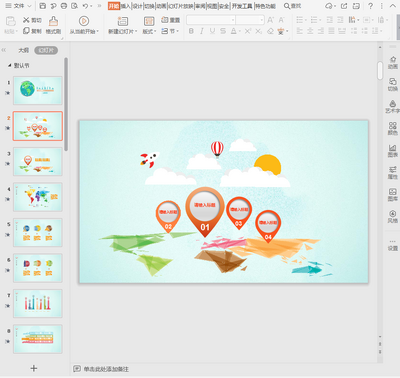
Task: Switch to the Insert (插入) ribbon tab
Action: click(125, 6)
